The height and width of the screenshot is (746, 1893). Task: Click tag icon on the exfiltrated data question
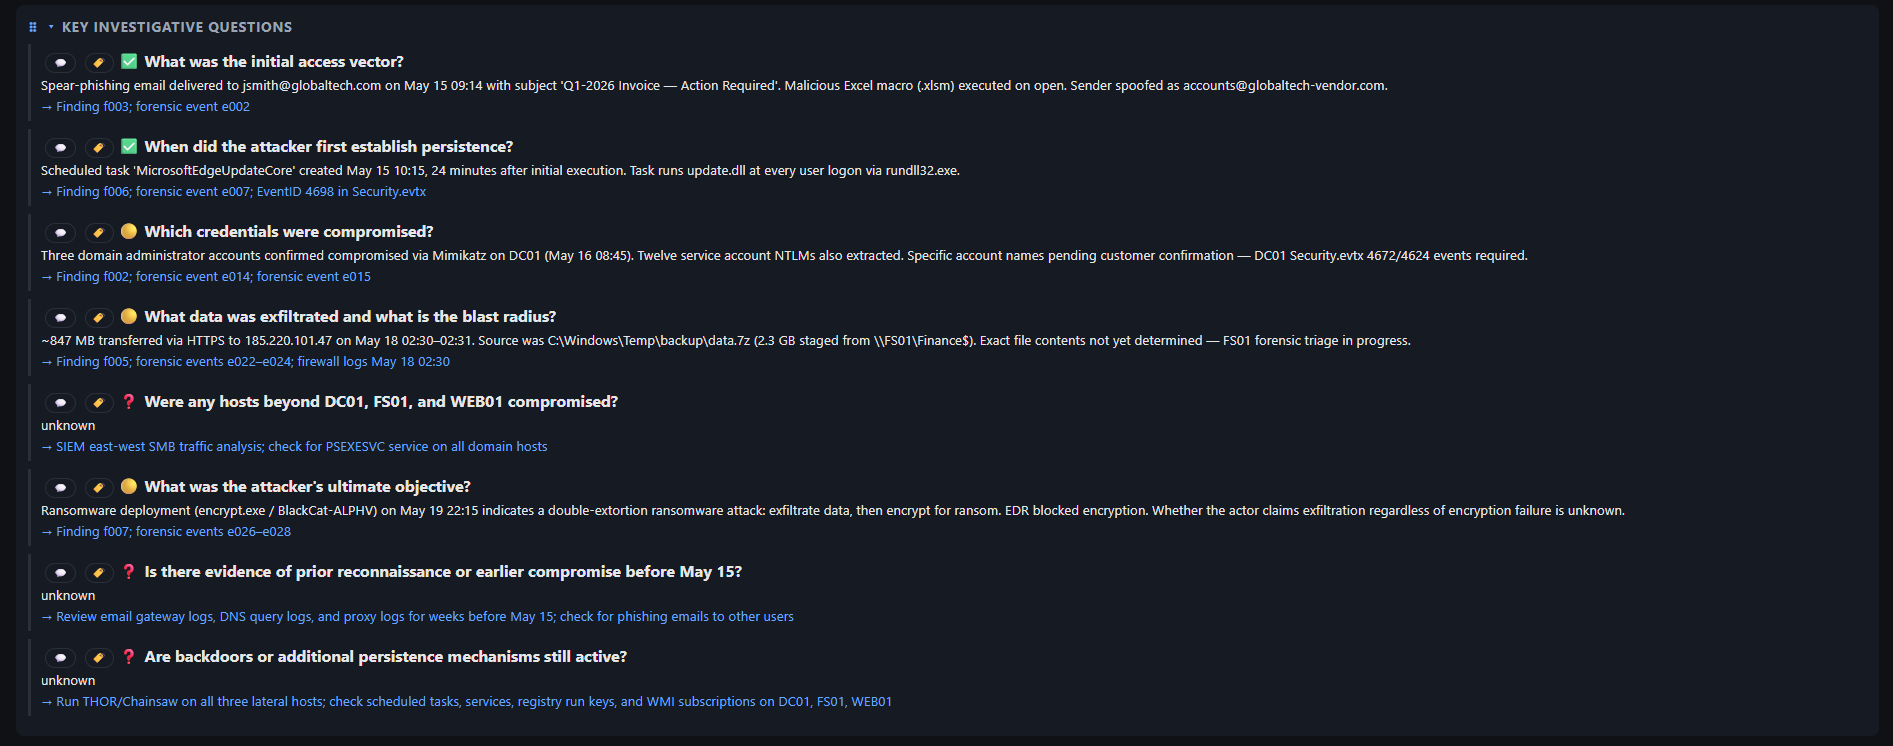(x=98, y=317)
